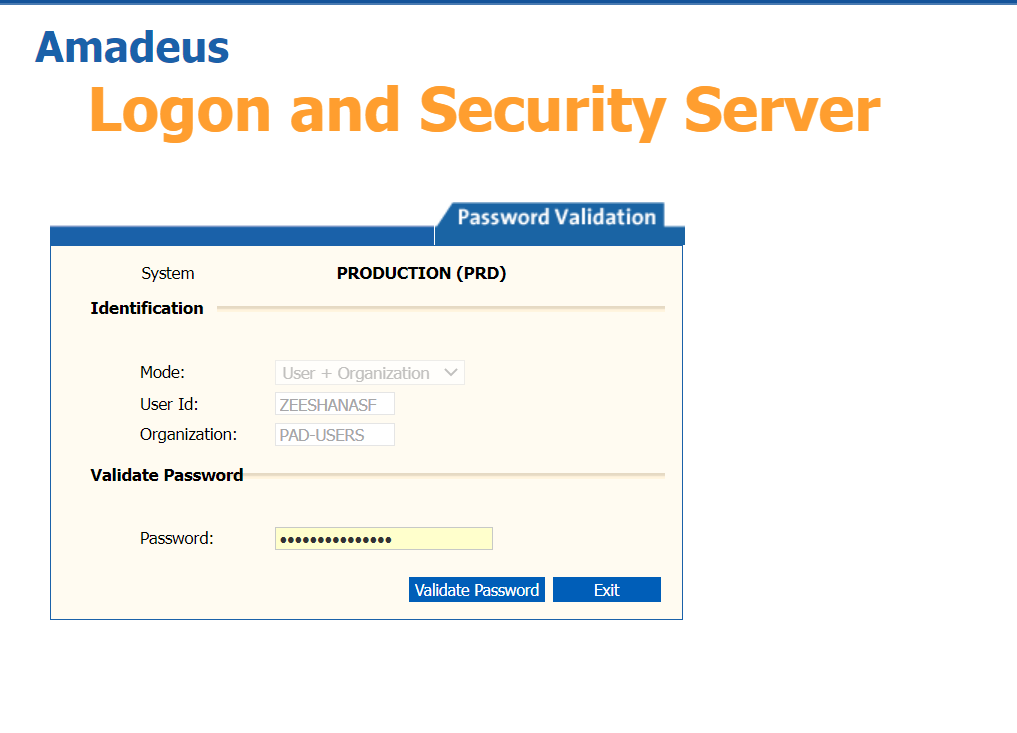The width and height of the screenshot is (1017, 733).
Task: Click the blue header bar beside the tab
Action: (241, 236)
